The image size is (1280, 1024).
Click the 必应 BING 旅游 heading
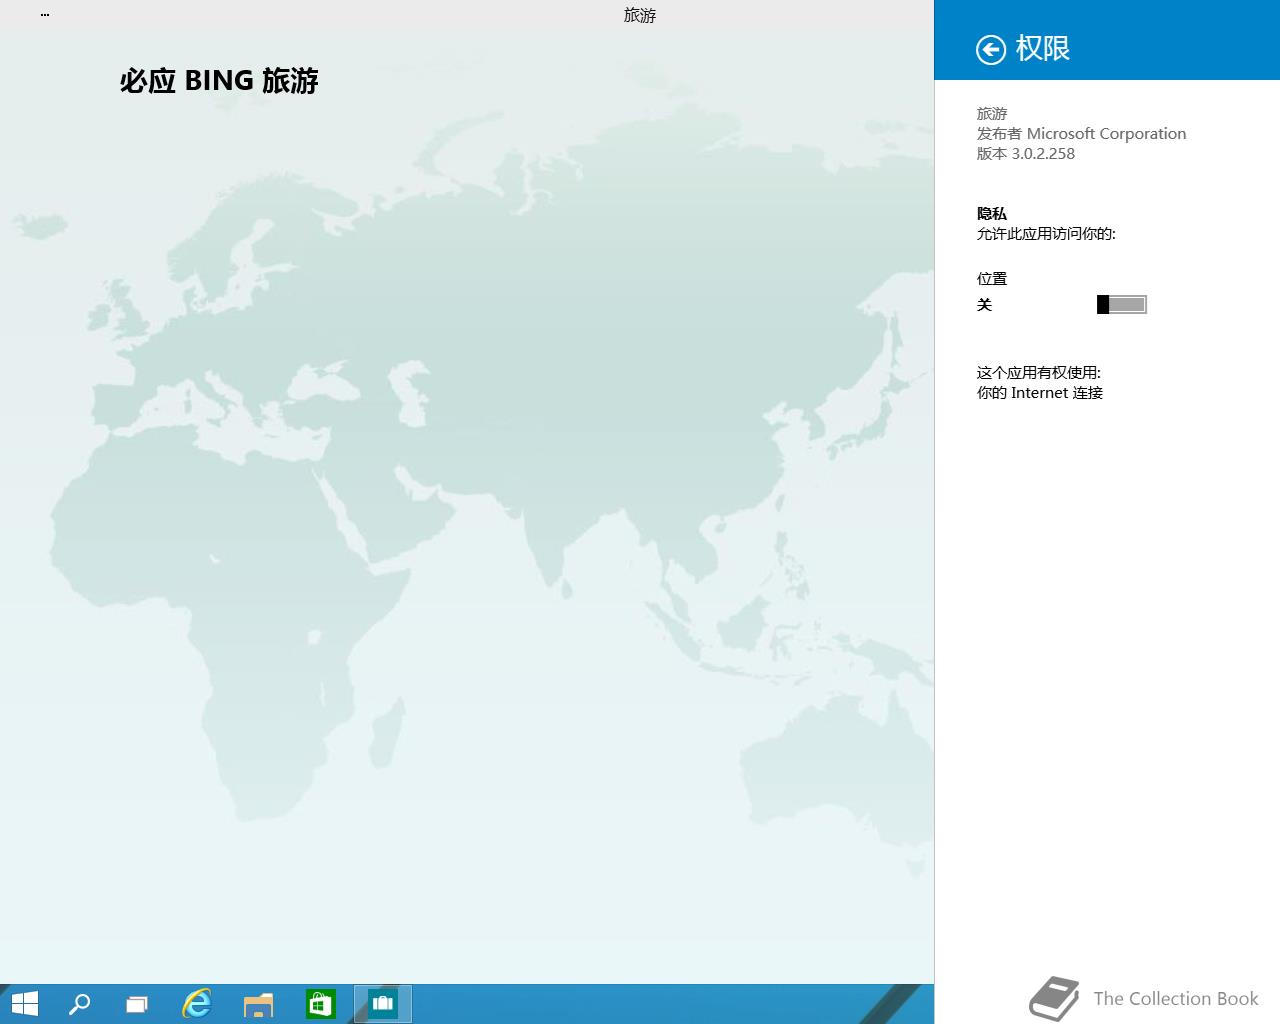(x=219, y=81)
